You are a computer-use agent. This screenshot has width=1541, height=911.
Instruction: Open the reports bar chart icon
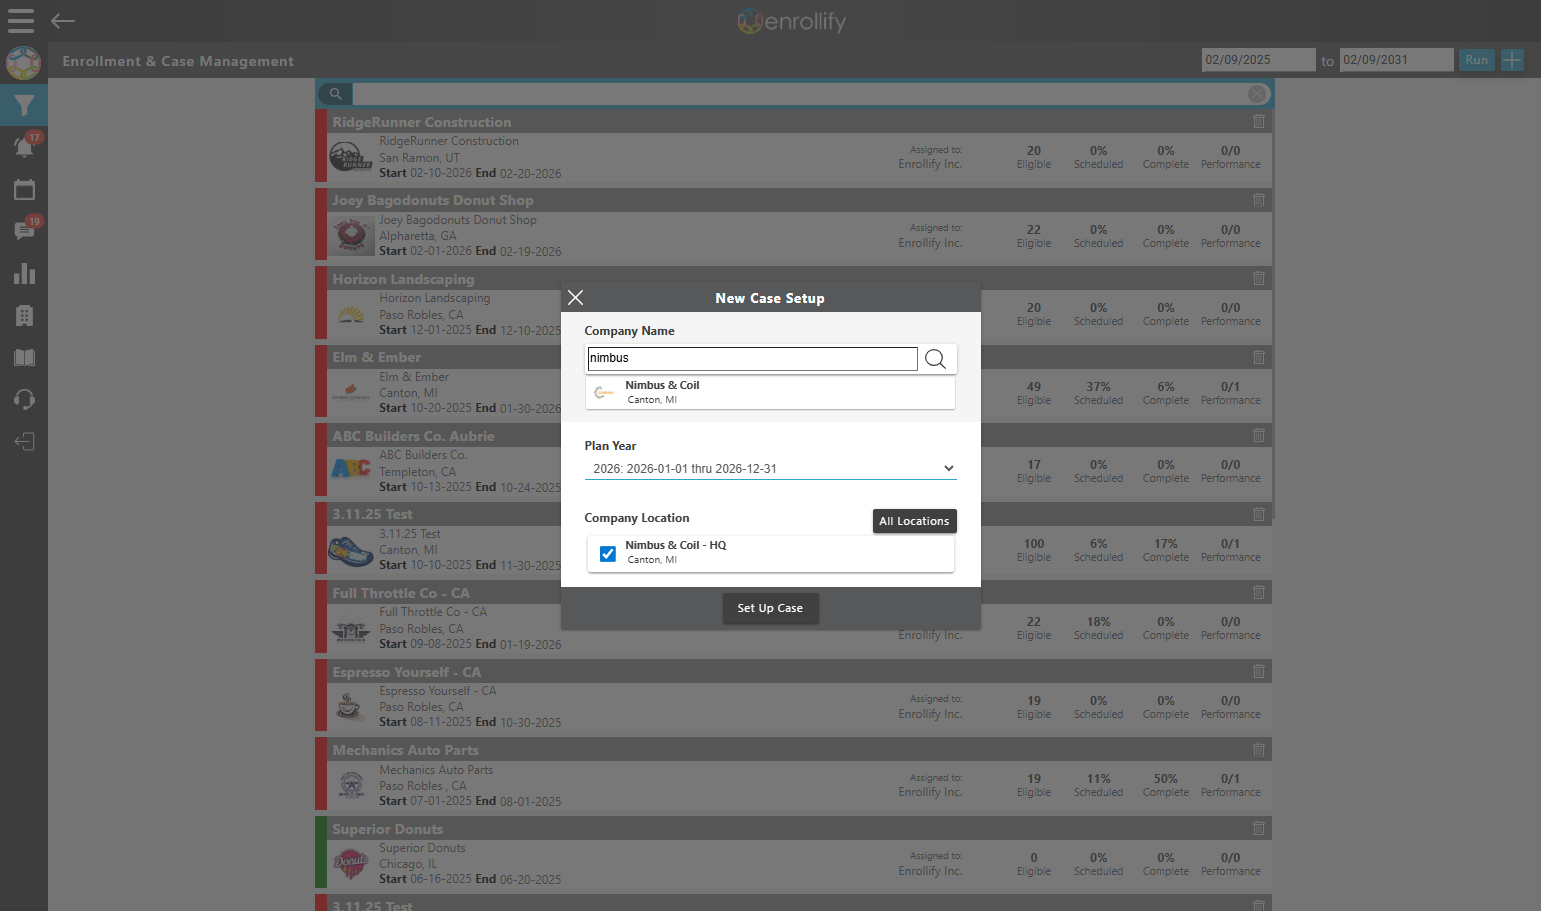pos(24,273)
